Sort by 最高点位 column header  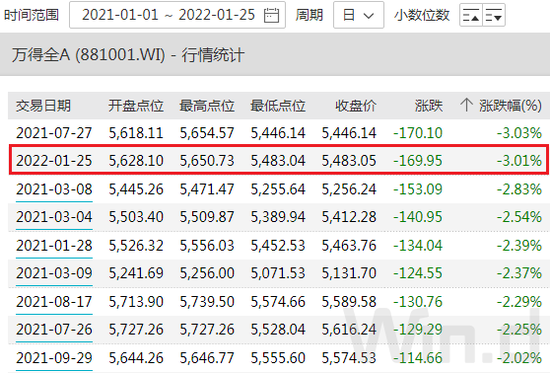207,106
